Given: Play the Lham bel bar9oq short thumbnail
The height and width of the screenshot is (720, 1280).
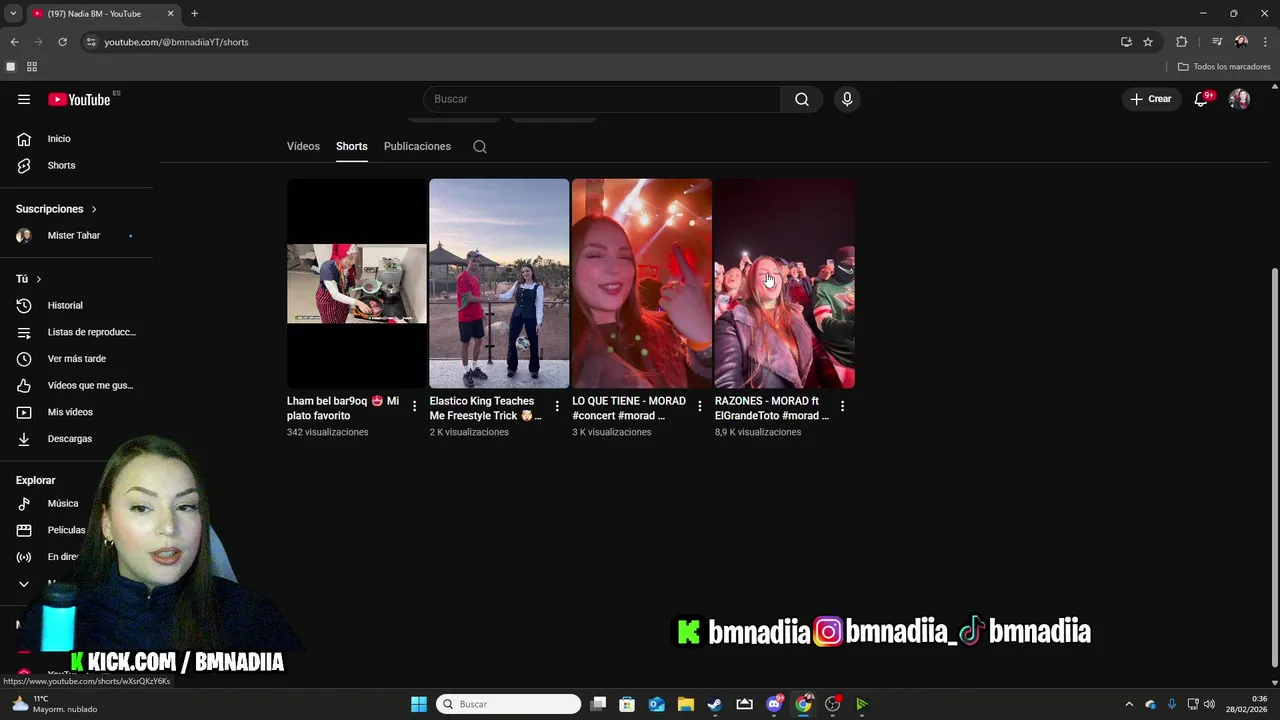Looking at the screenshot, I should 357,284.
